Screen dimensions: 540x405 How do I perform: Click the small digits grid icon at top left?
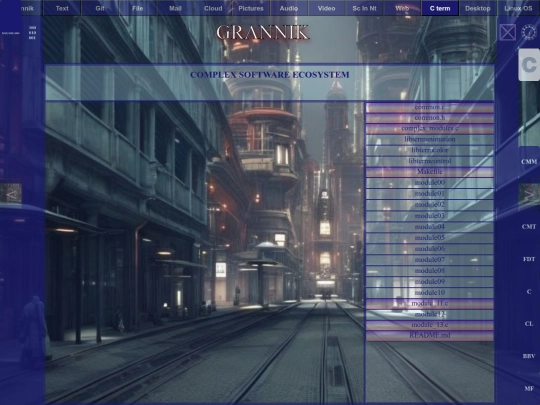(32, 33)
